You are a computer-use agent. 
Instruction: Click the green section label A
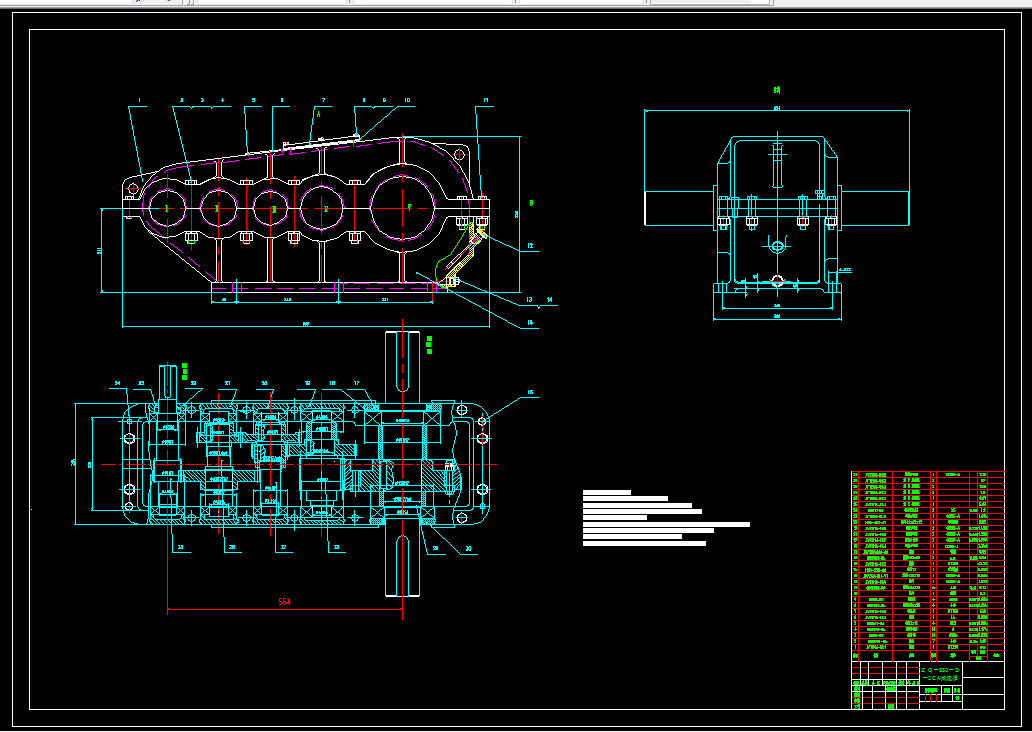(319, 114)
